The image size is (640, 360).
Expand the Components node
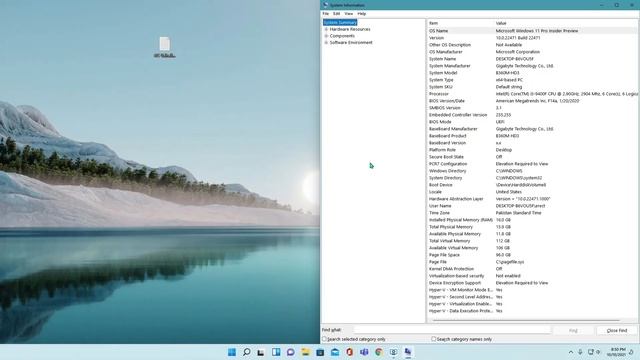[x=326, y=36]
